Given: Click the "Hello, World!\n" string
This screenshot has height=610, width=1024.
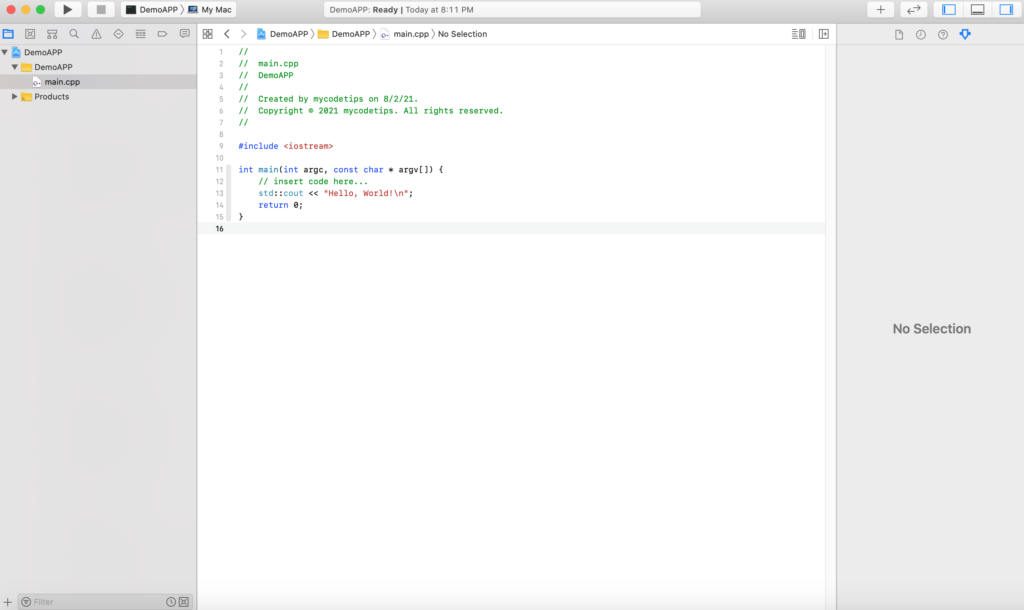Looking at the screenshot, I should point(366,193).
